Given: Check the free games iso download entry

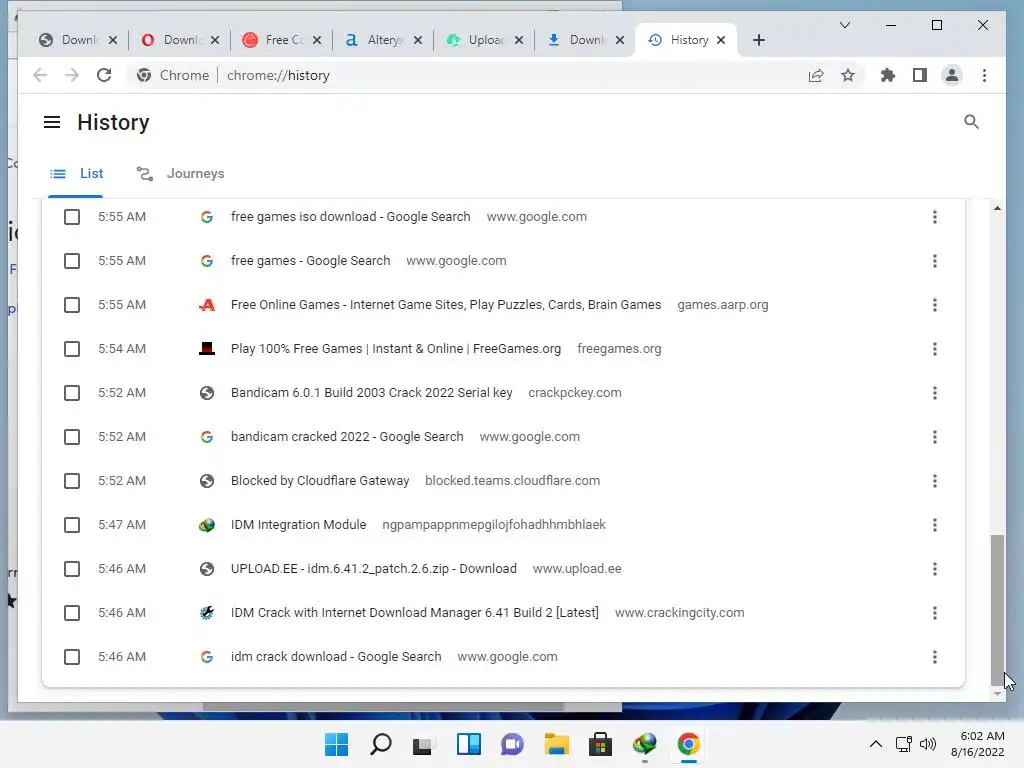Looking at the screenshot, I should pyautogui.click(x=72, y=217).
